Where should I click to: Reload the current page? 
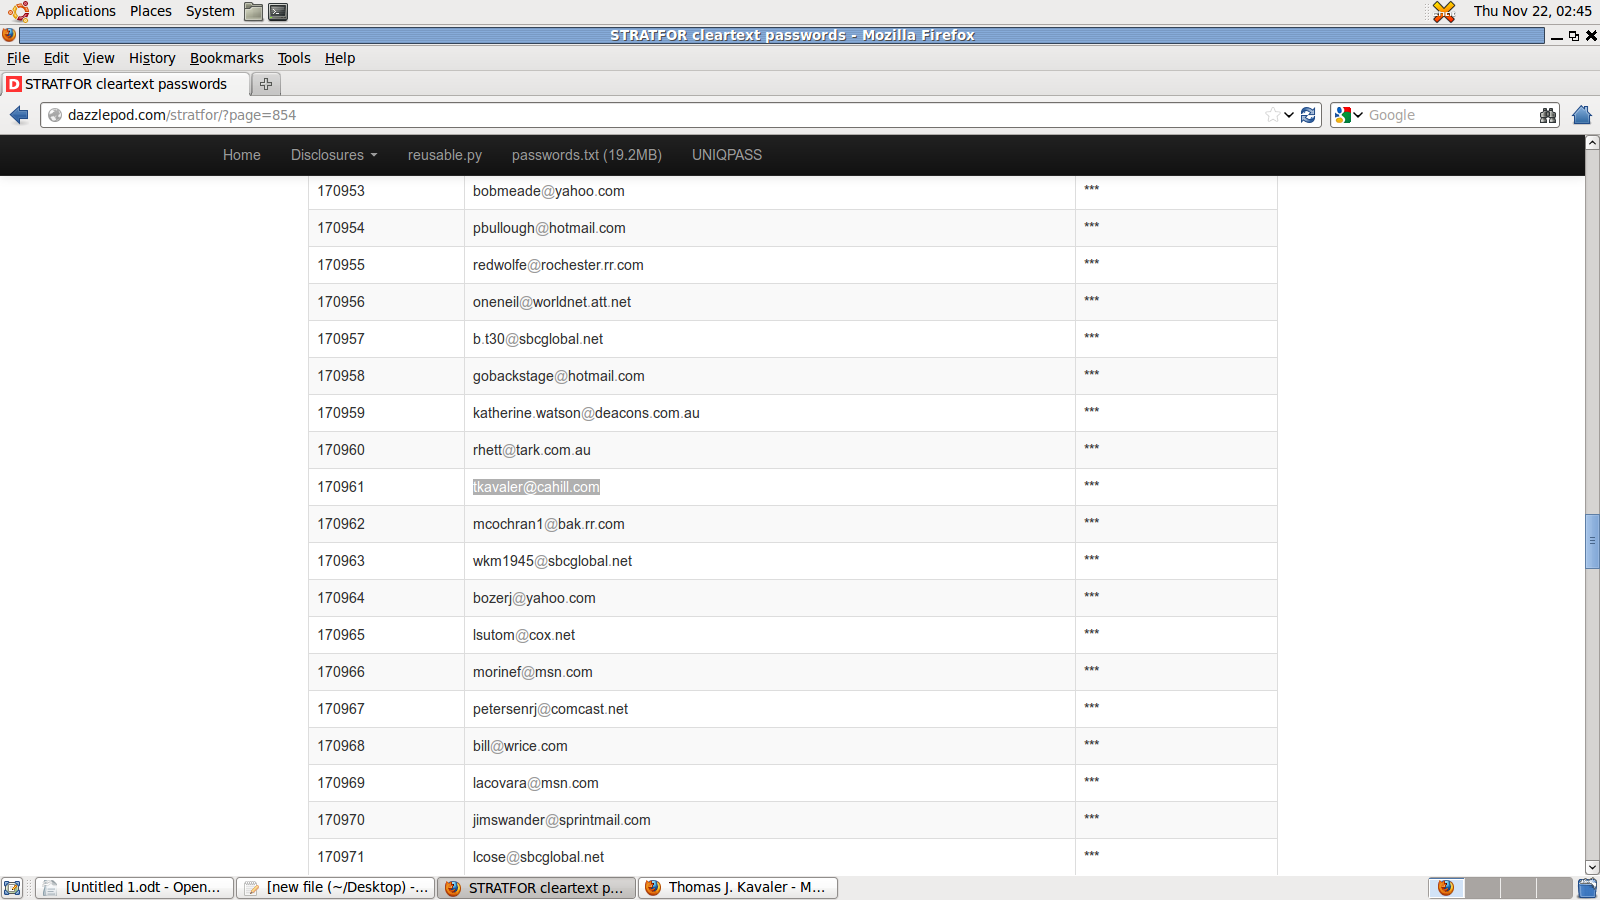click(x=1308, y=115)
